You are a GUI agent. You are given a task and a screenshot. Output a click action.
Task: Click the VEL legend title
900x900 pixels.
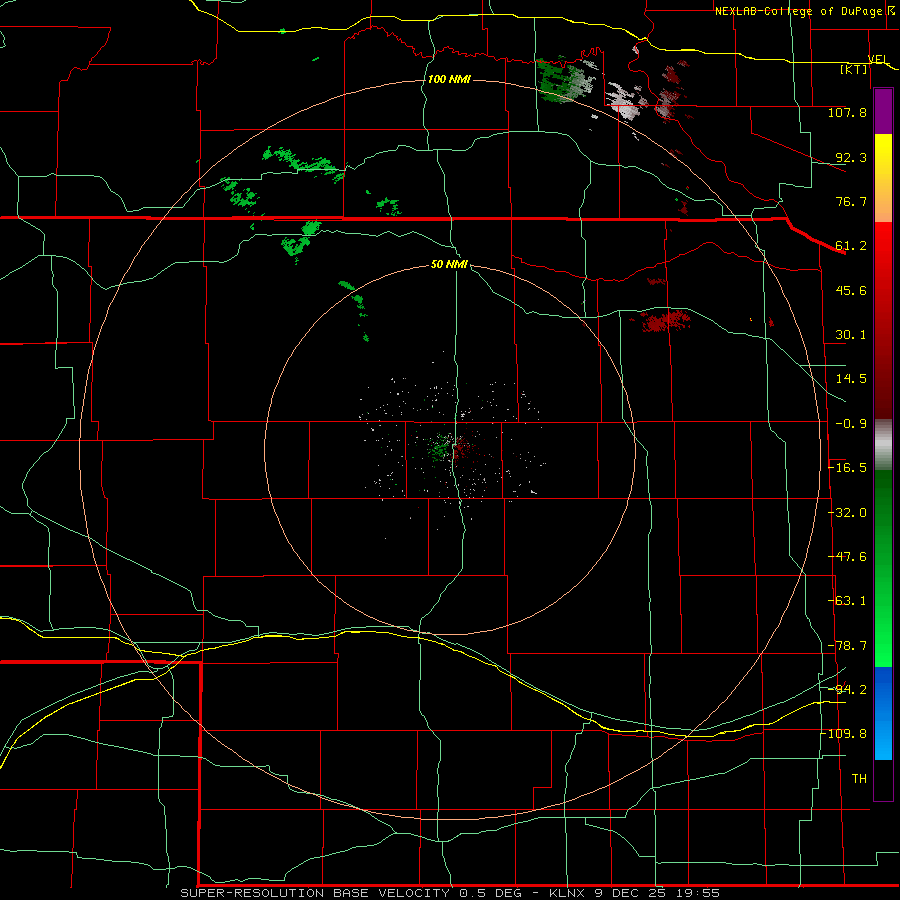coord(877,59)
